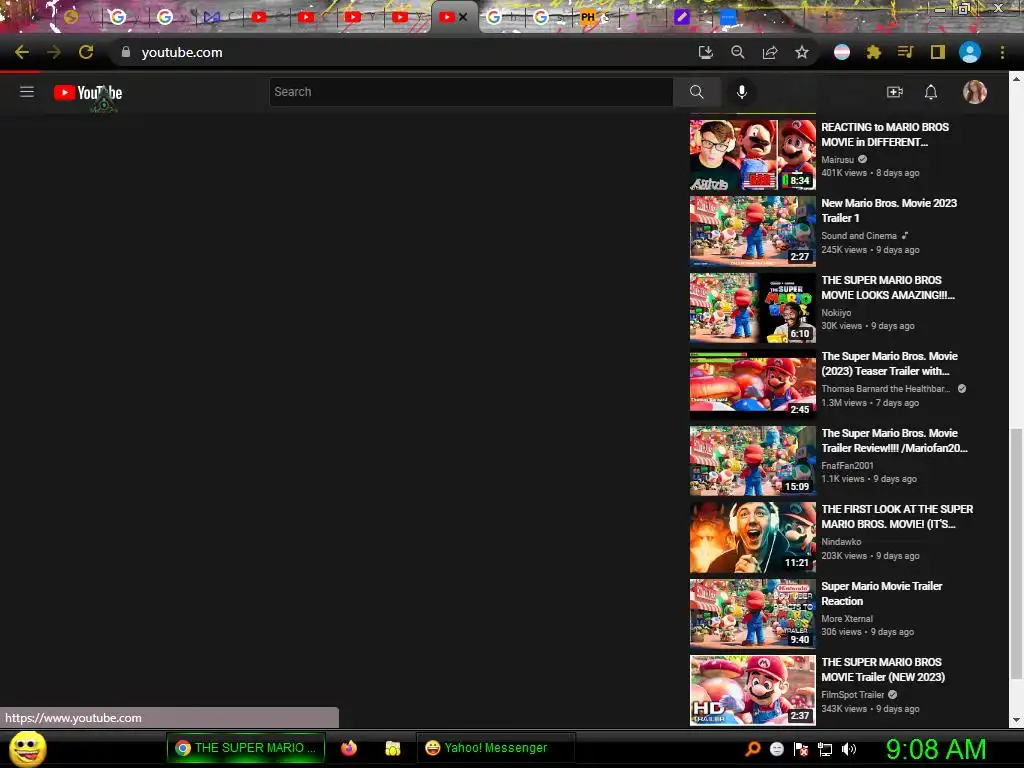This screenshot has height=768, width=1024.
Task: Open the 6:10 Nokiiyo video thumbnail
Action: [x=752, y=308]
